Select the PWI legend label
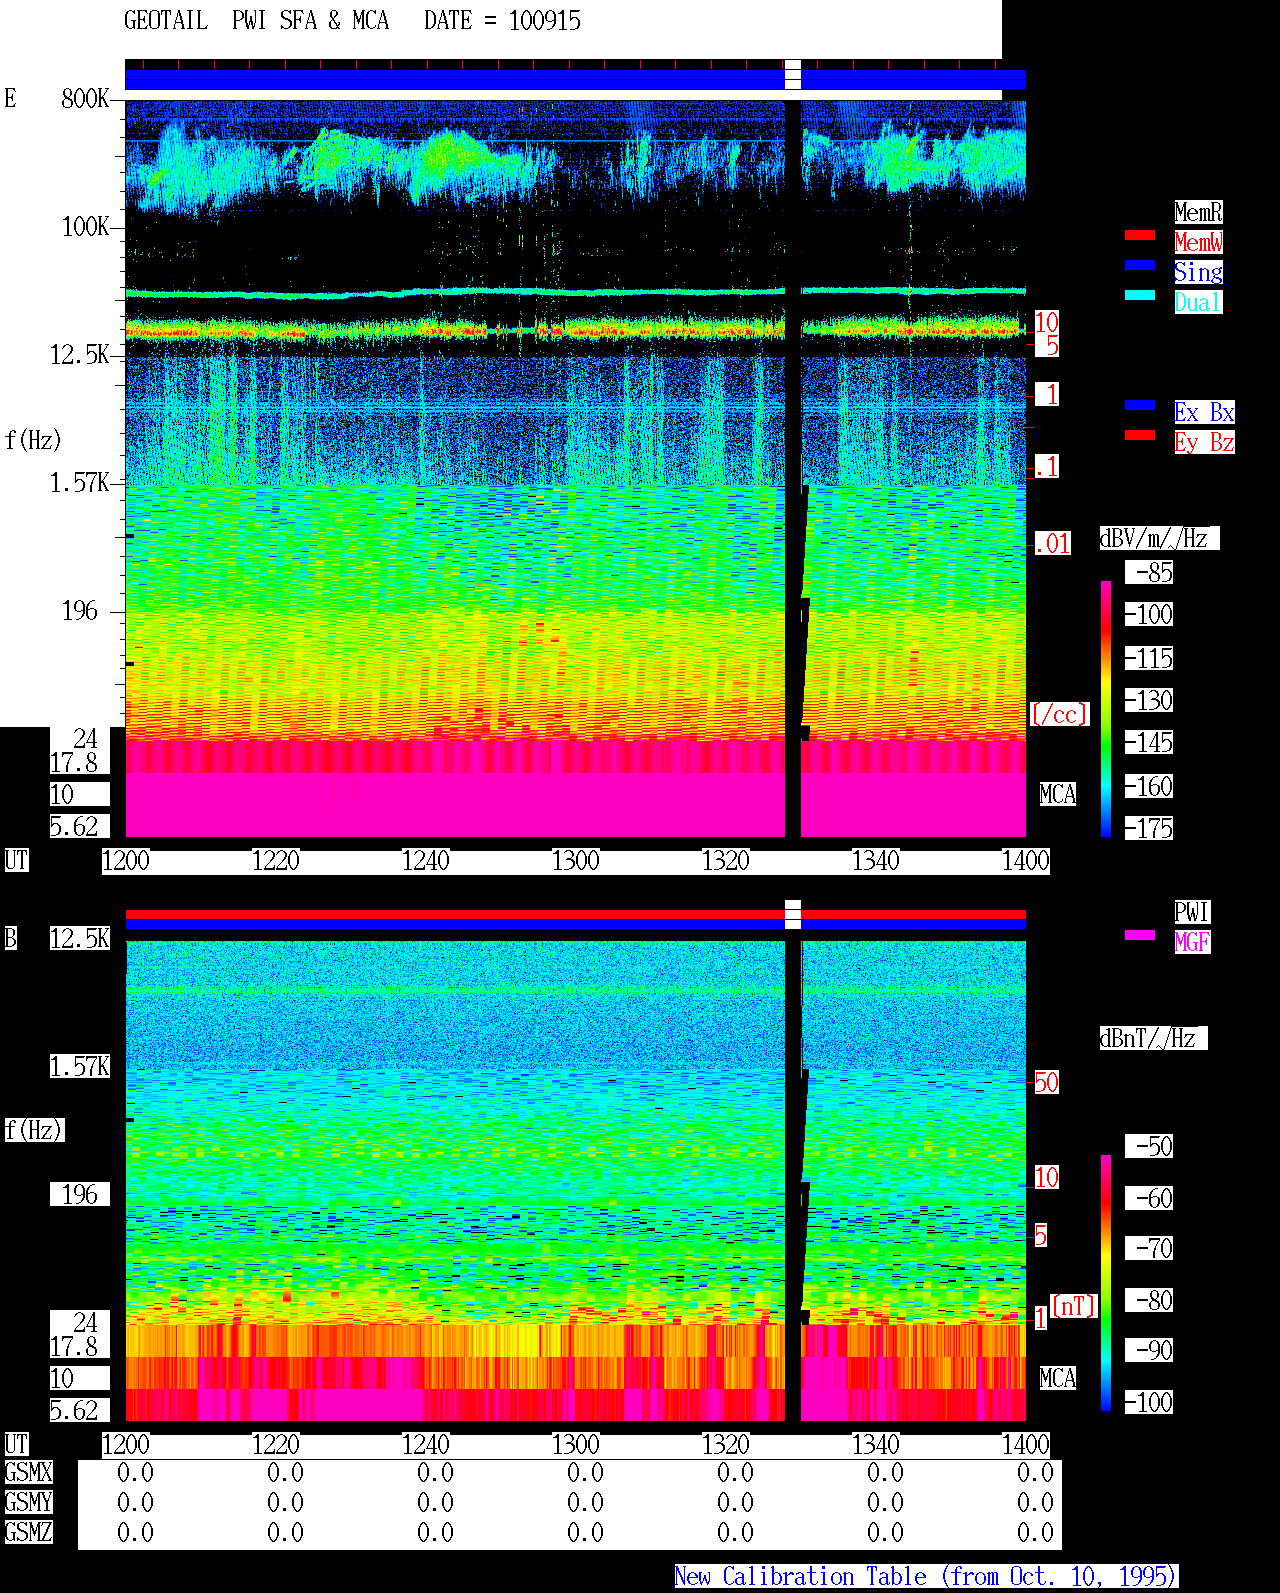Image resolution: width=1280 pixels, height=1593 pixels. point(1192,912)
